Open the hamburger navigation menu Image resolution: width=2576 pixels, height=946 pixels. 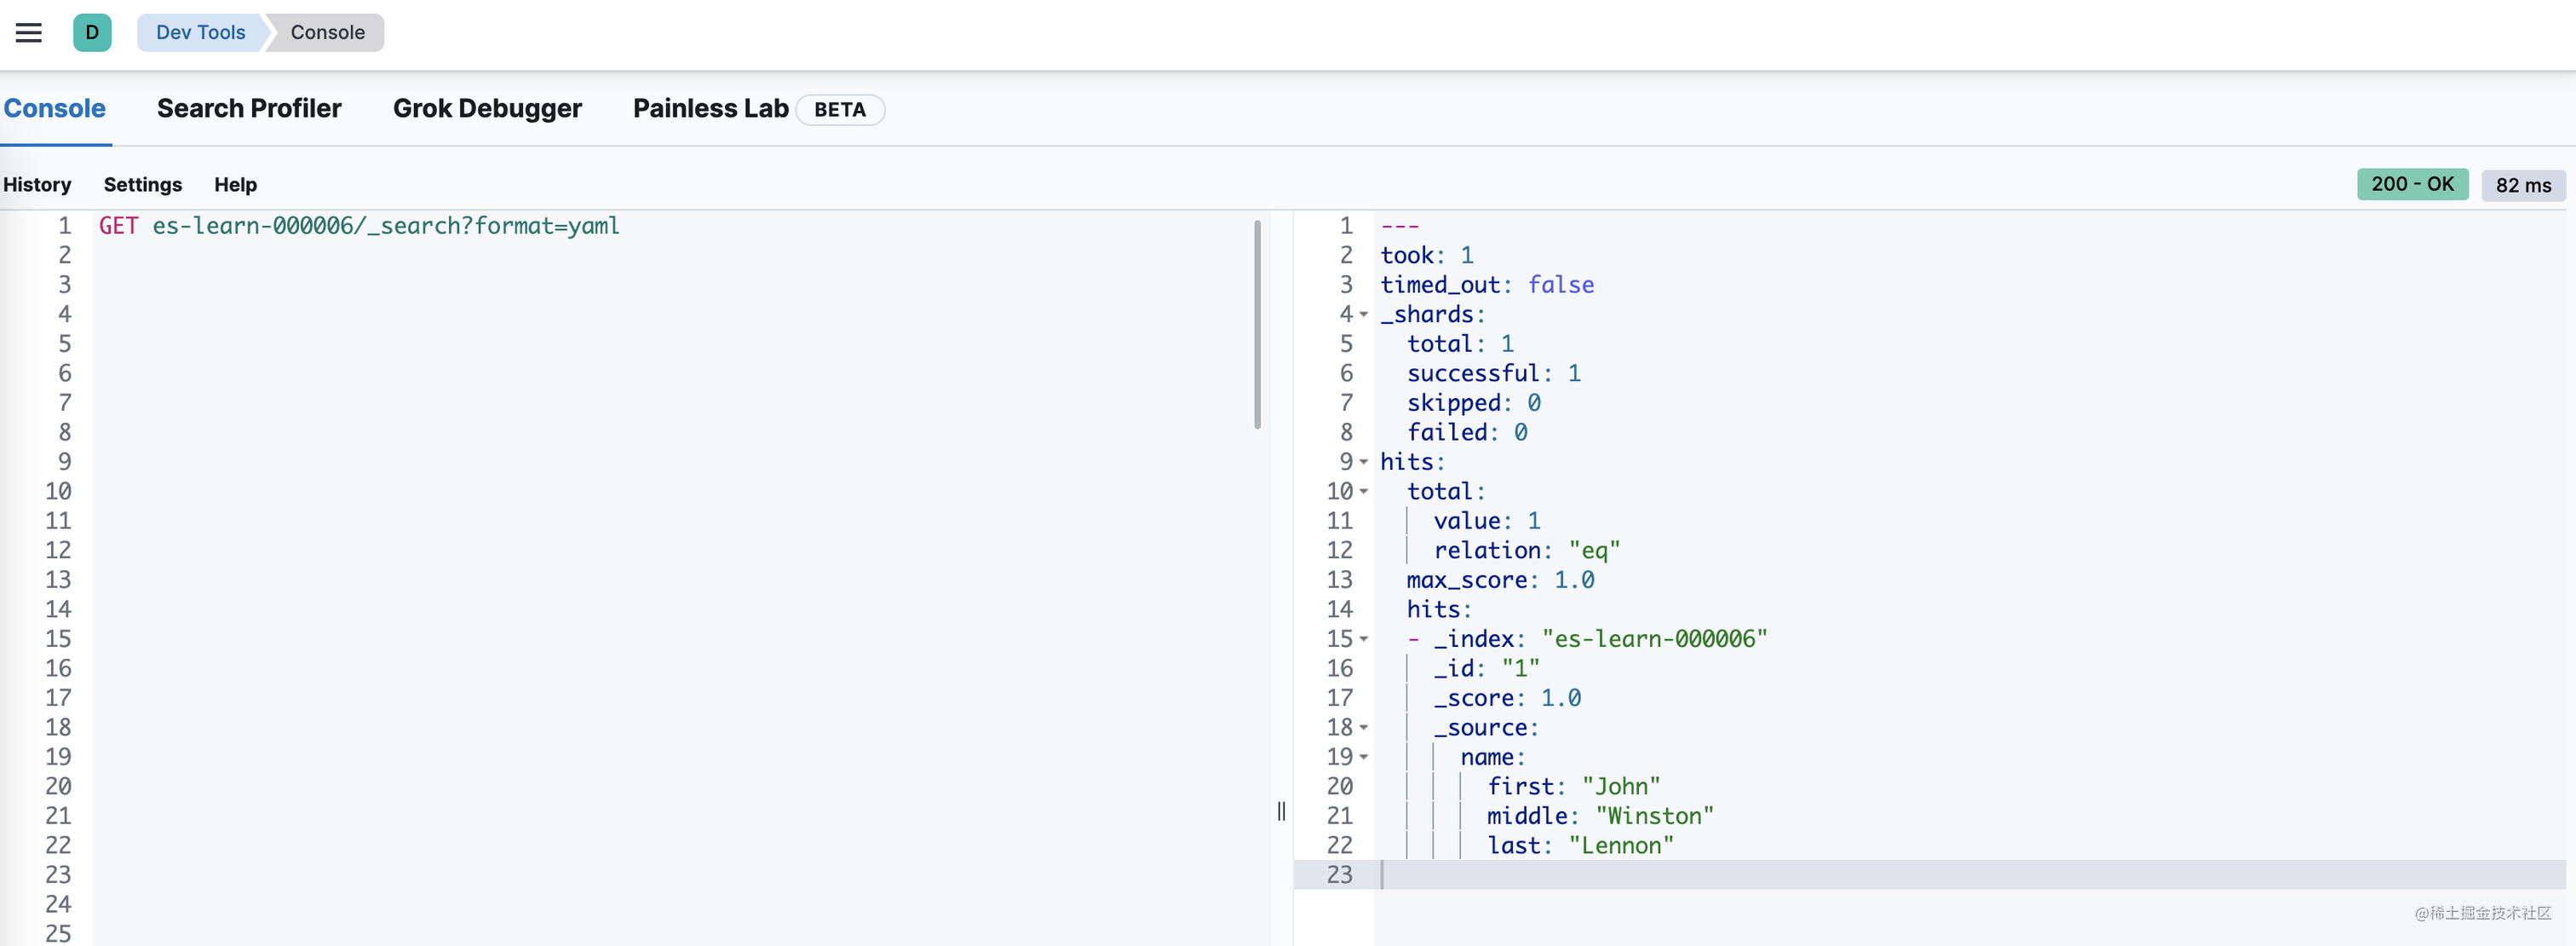29,33
